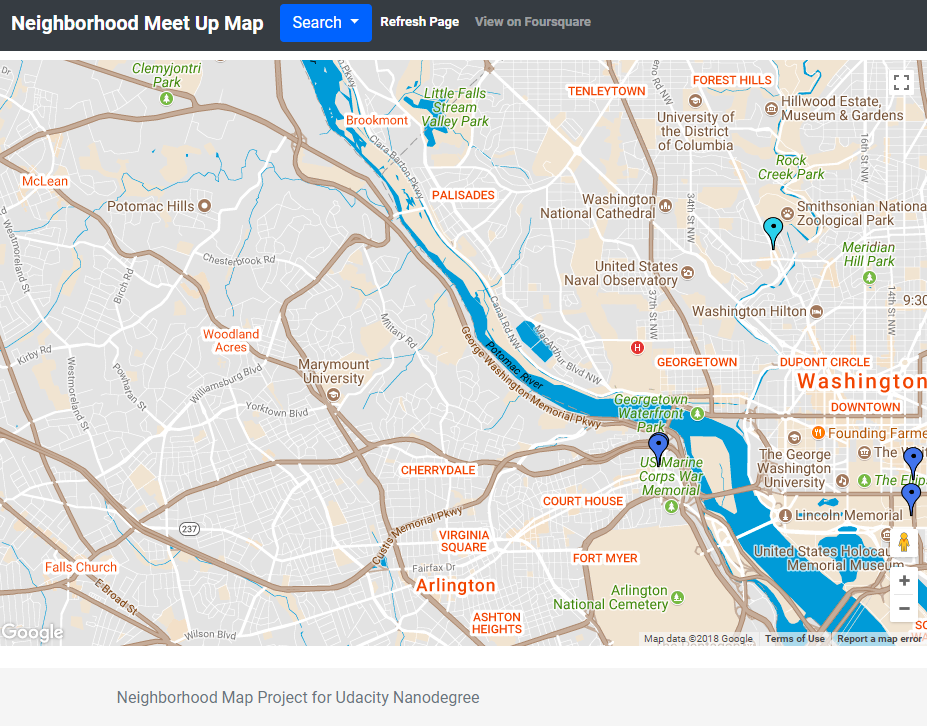Viewport: 927px width, 726px height.
Task: Click Hillwood Estate museum icon
Action: 771,108
